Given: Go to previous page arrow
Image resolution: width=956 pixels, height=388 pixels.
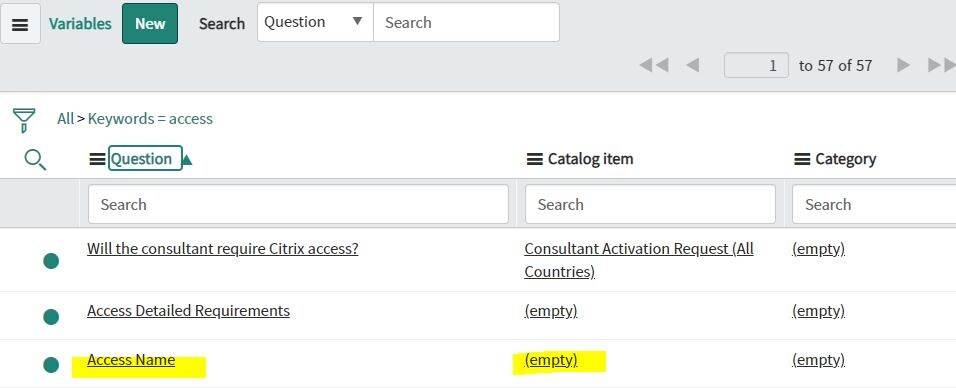Looking at the screenshot, I should point(692,65).
